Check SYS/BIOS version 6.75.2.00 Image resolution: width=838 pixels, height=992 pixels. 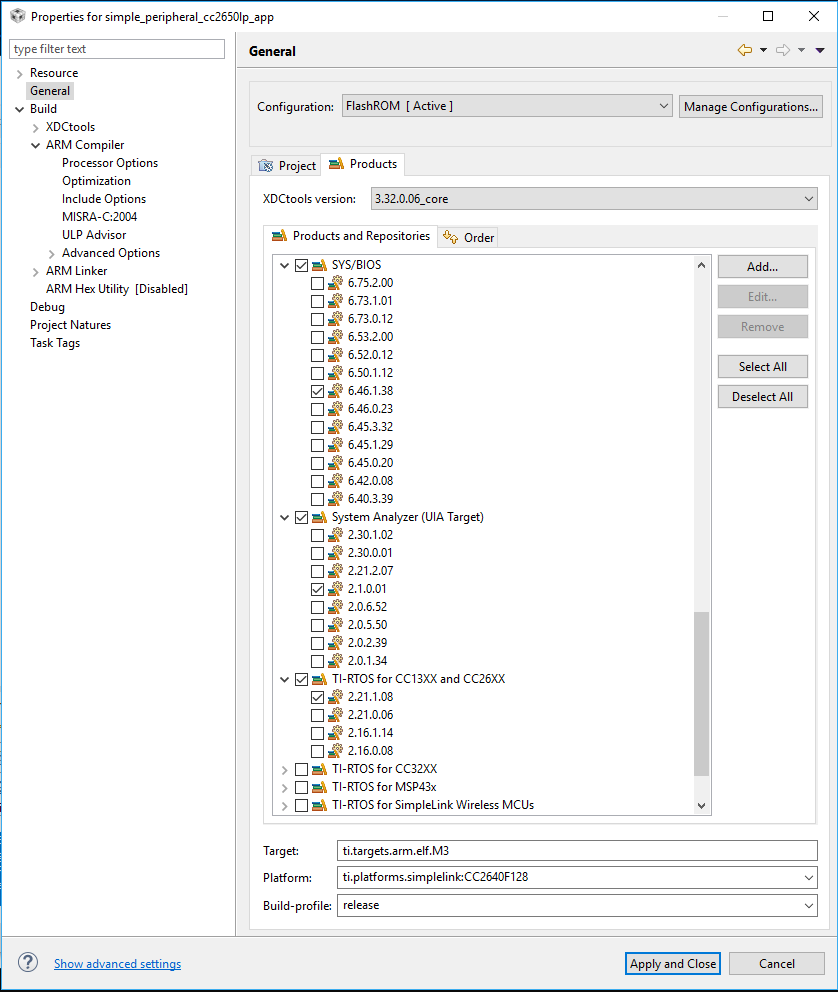(317, 283)
